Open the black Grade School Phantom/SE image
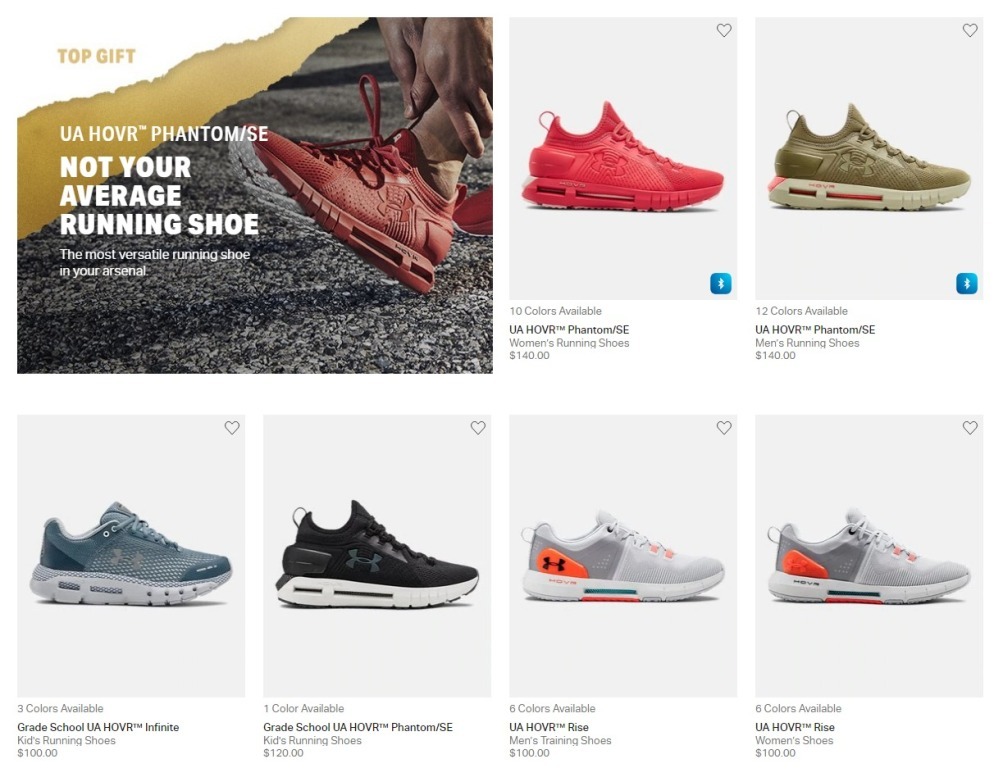This screenshot has width=1003, height=777. click(377, 556)
